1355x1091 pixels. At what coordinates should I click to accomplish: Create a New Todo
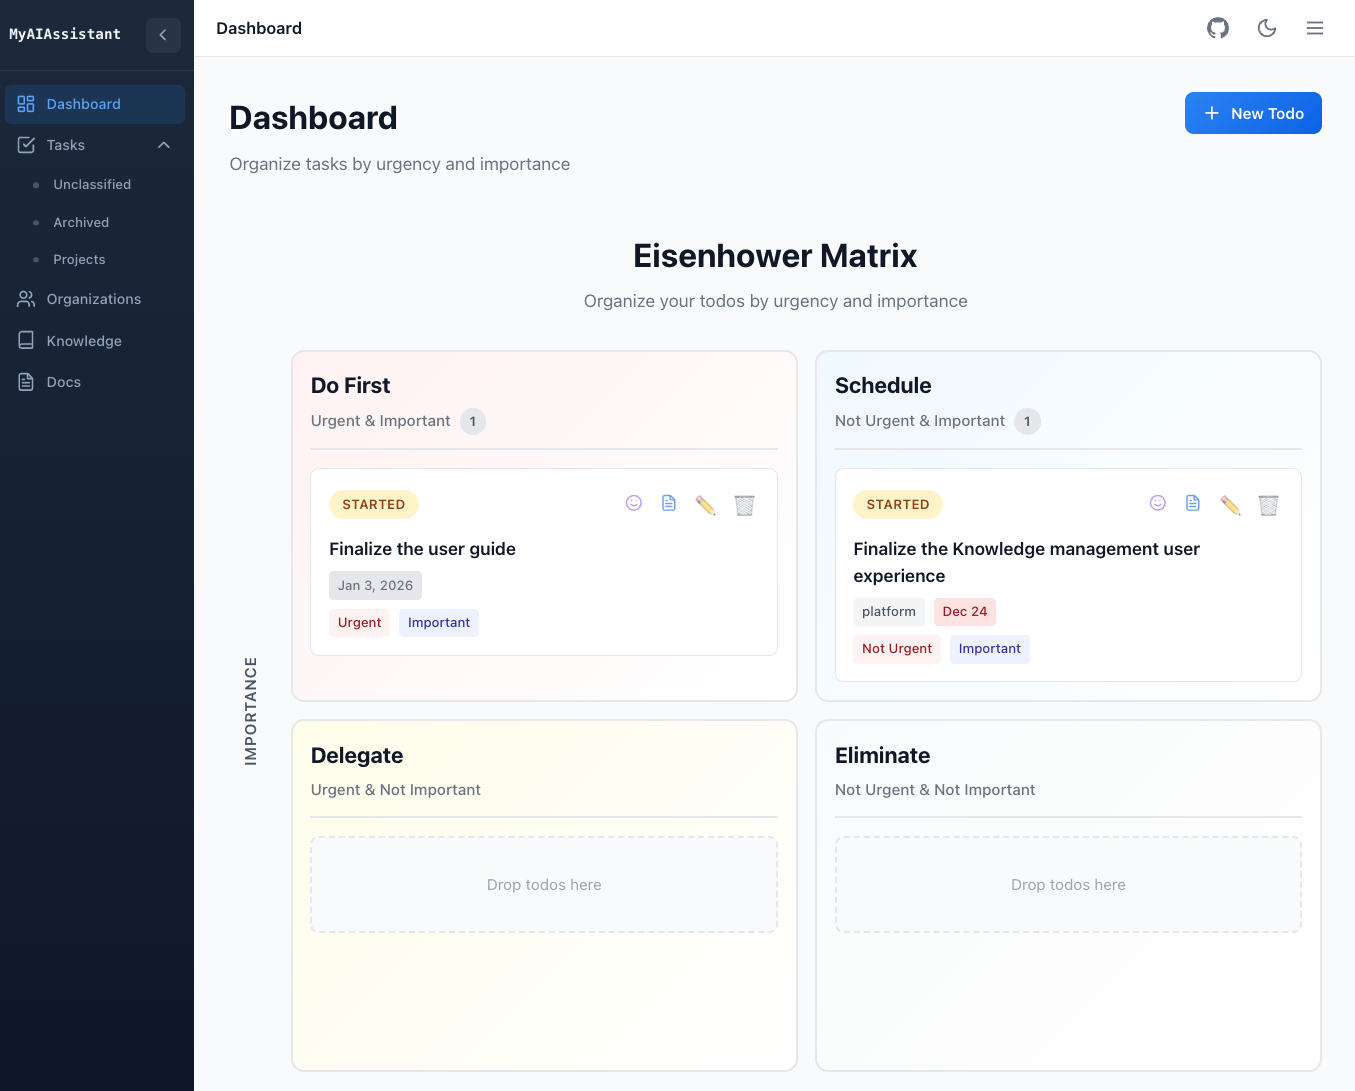point(1252,113)
